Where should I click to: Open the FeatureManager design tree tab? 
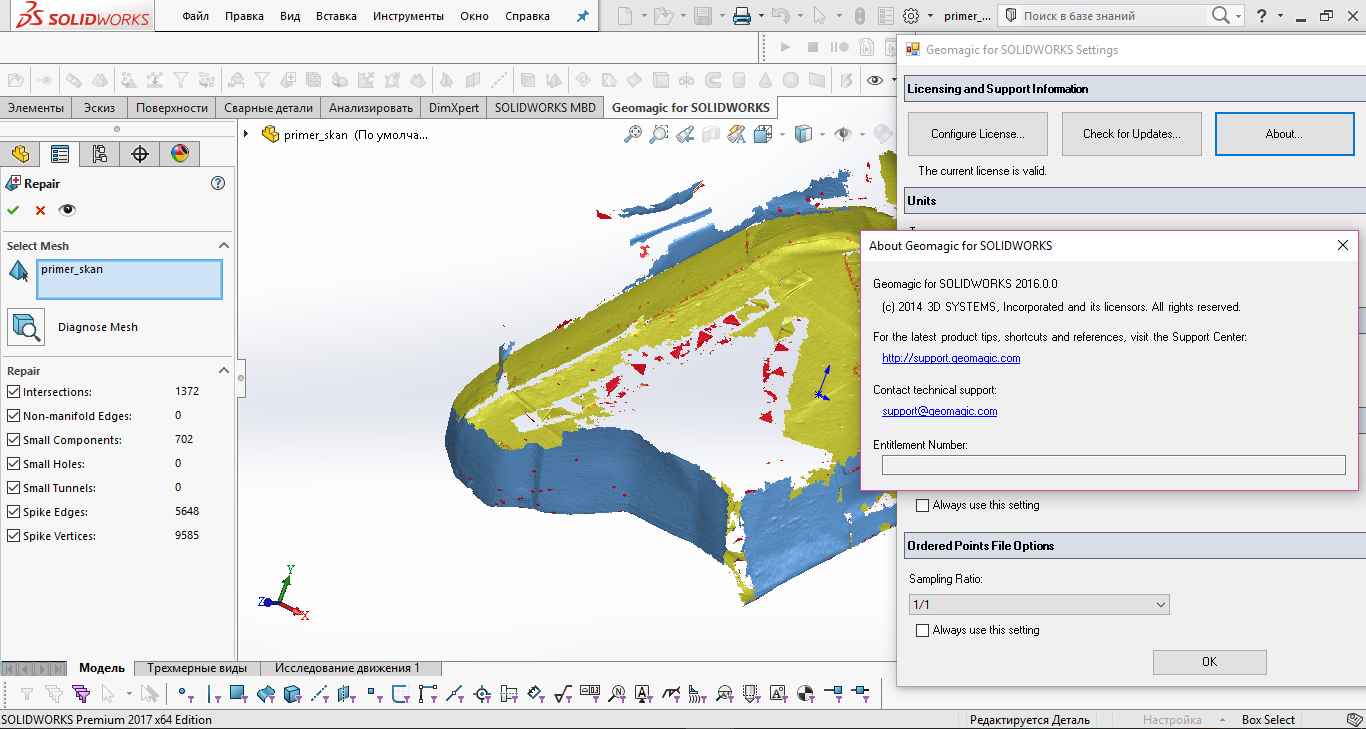[x=19, y=153]
